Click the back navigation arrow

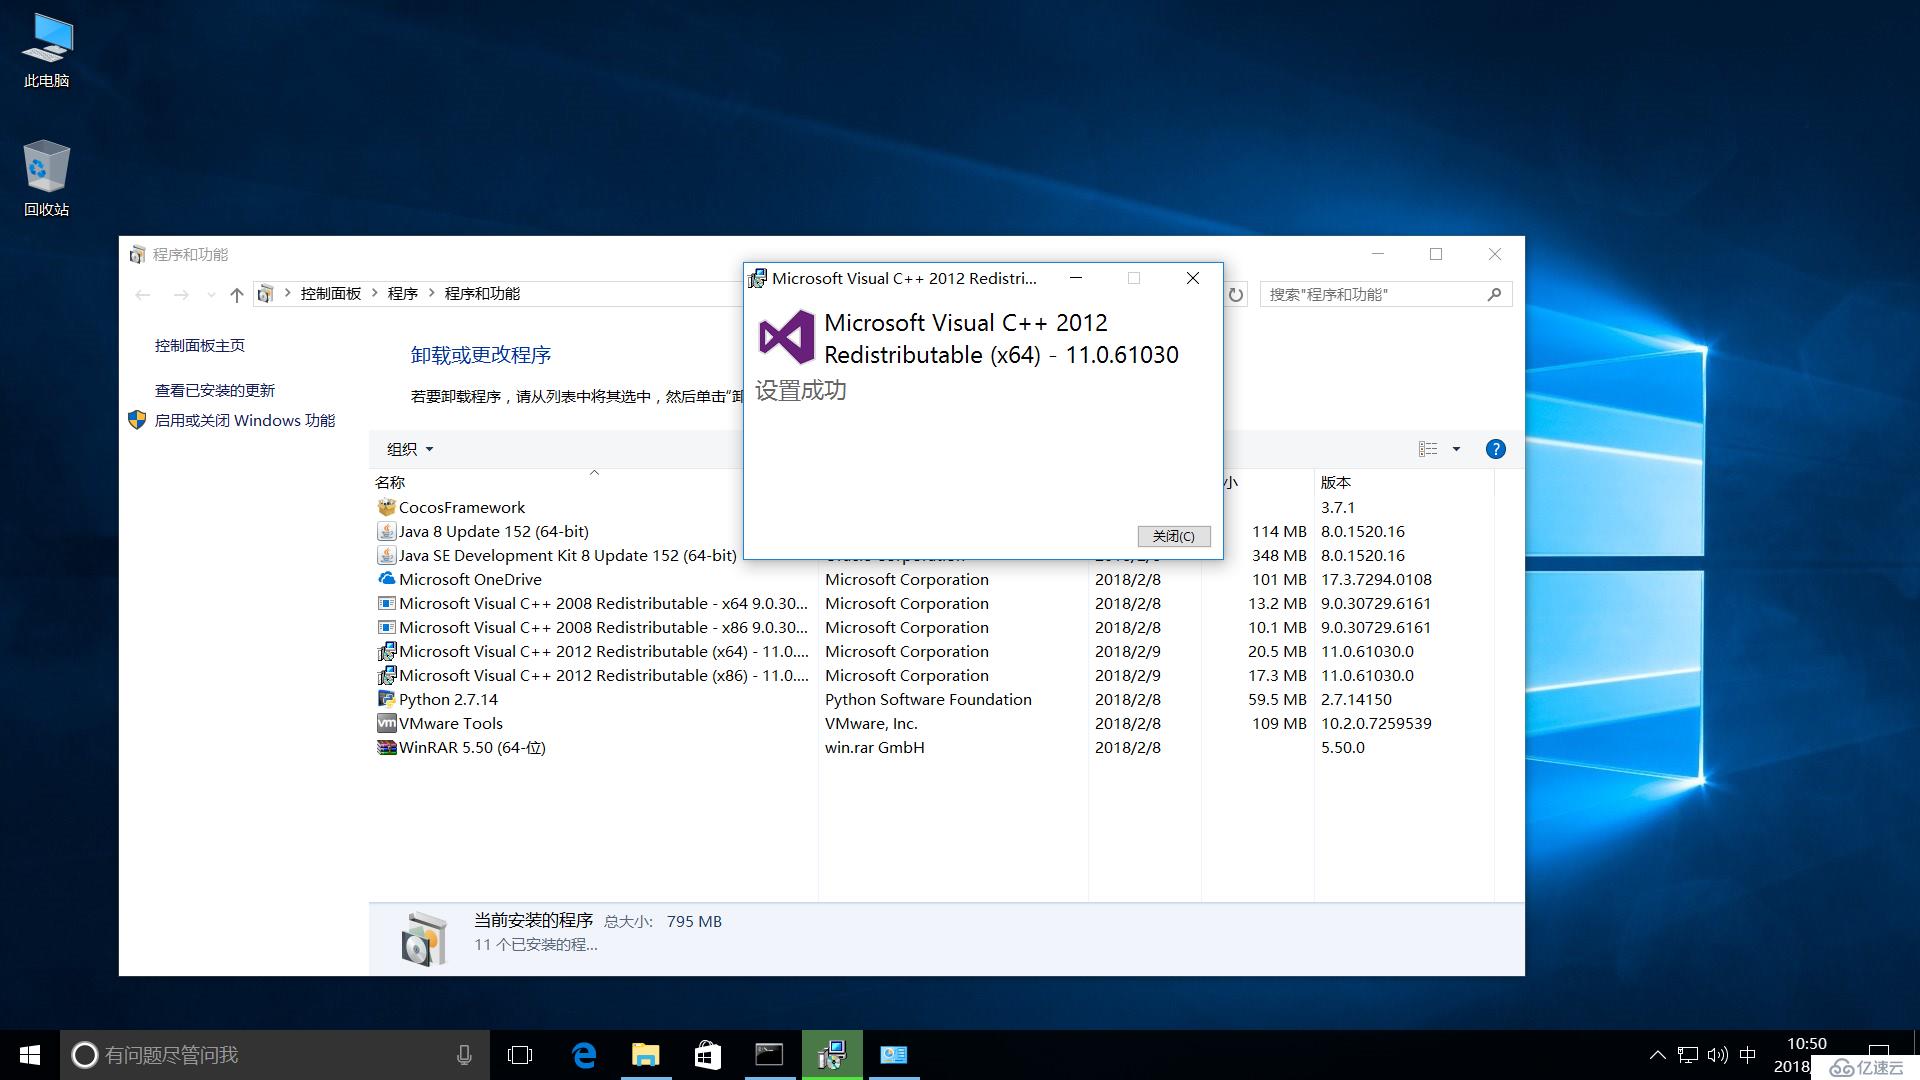pyautogui.click(x=143, y=294)
